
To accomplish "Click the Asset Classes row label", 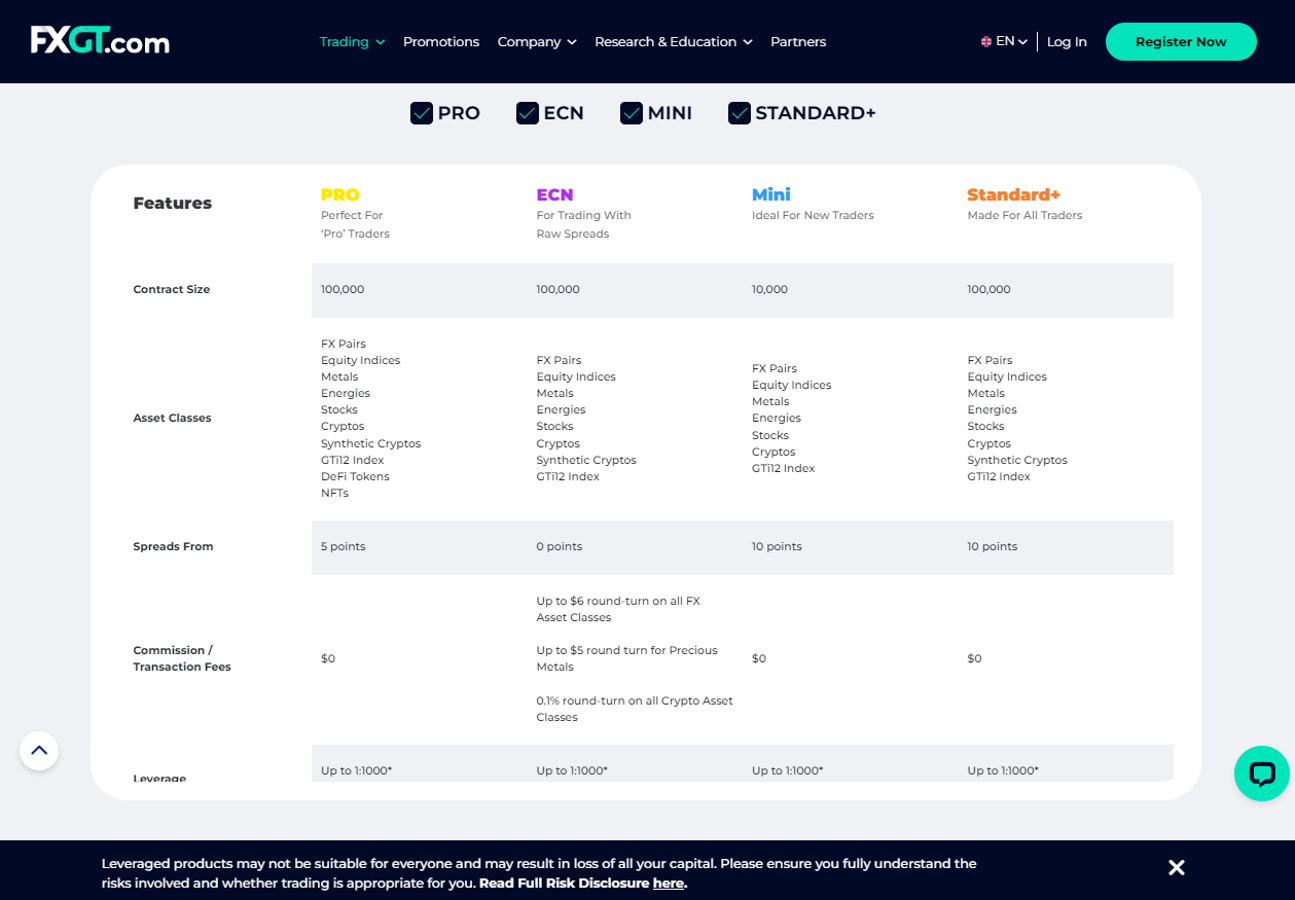I will point(172,418).
